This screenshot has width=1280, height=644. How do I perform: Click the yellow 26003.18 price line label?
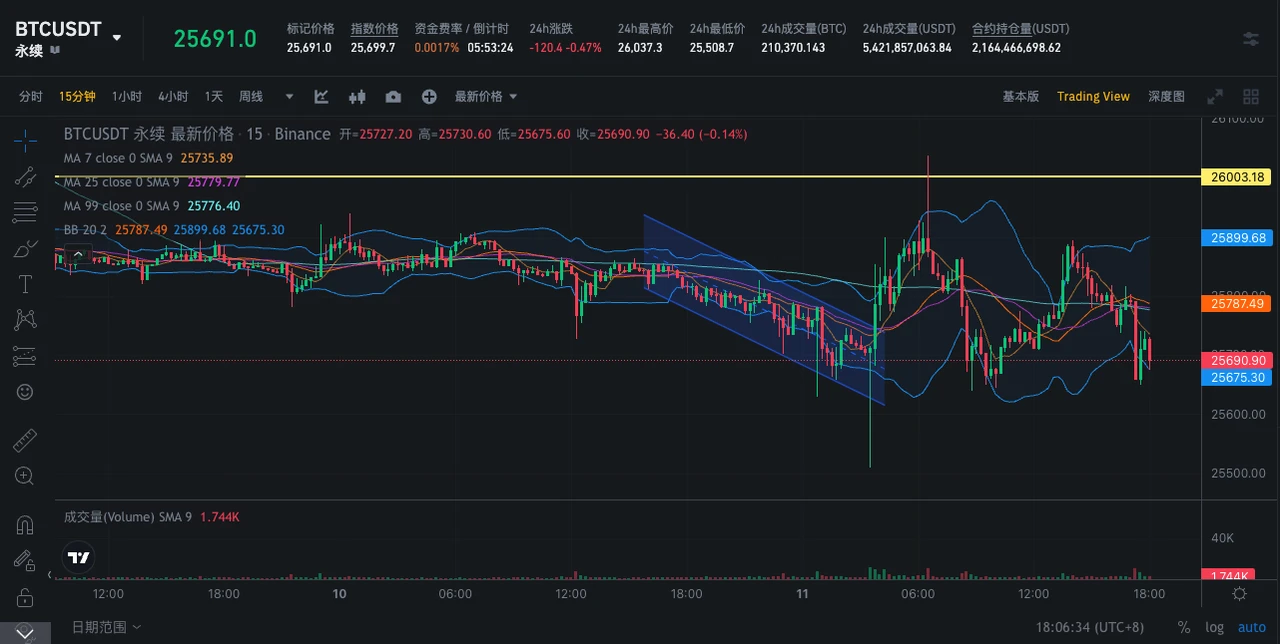[1239, 177]
